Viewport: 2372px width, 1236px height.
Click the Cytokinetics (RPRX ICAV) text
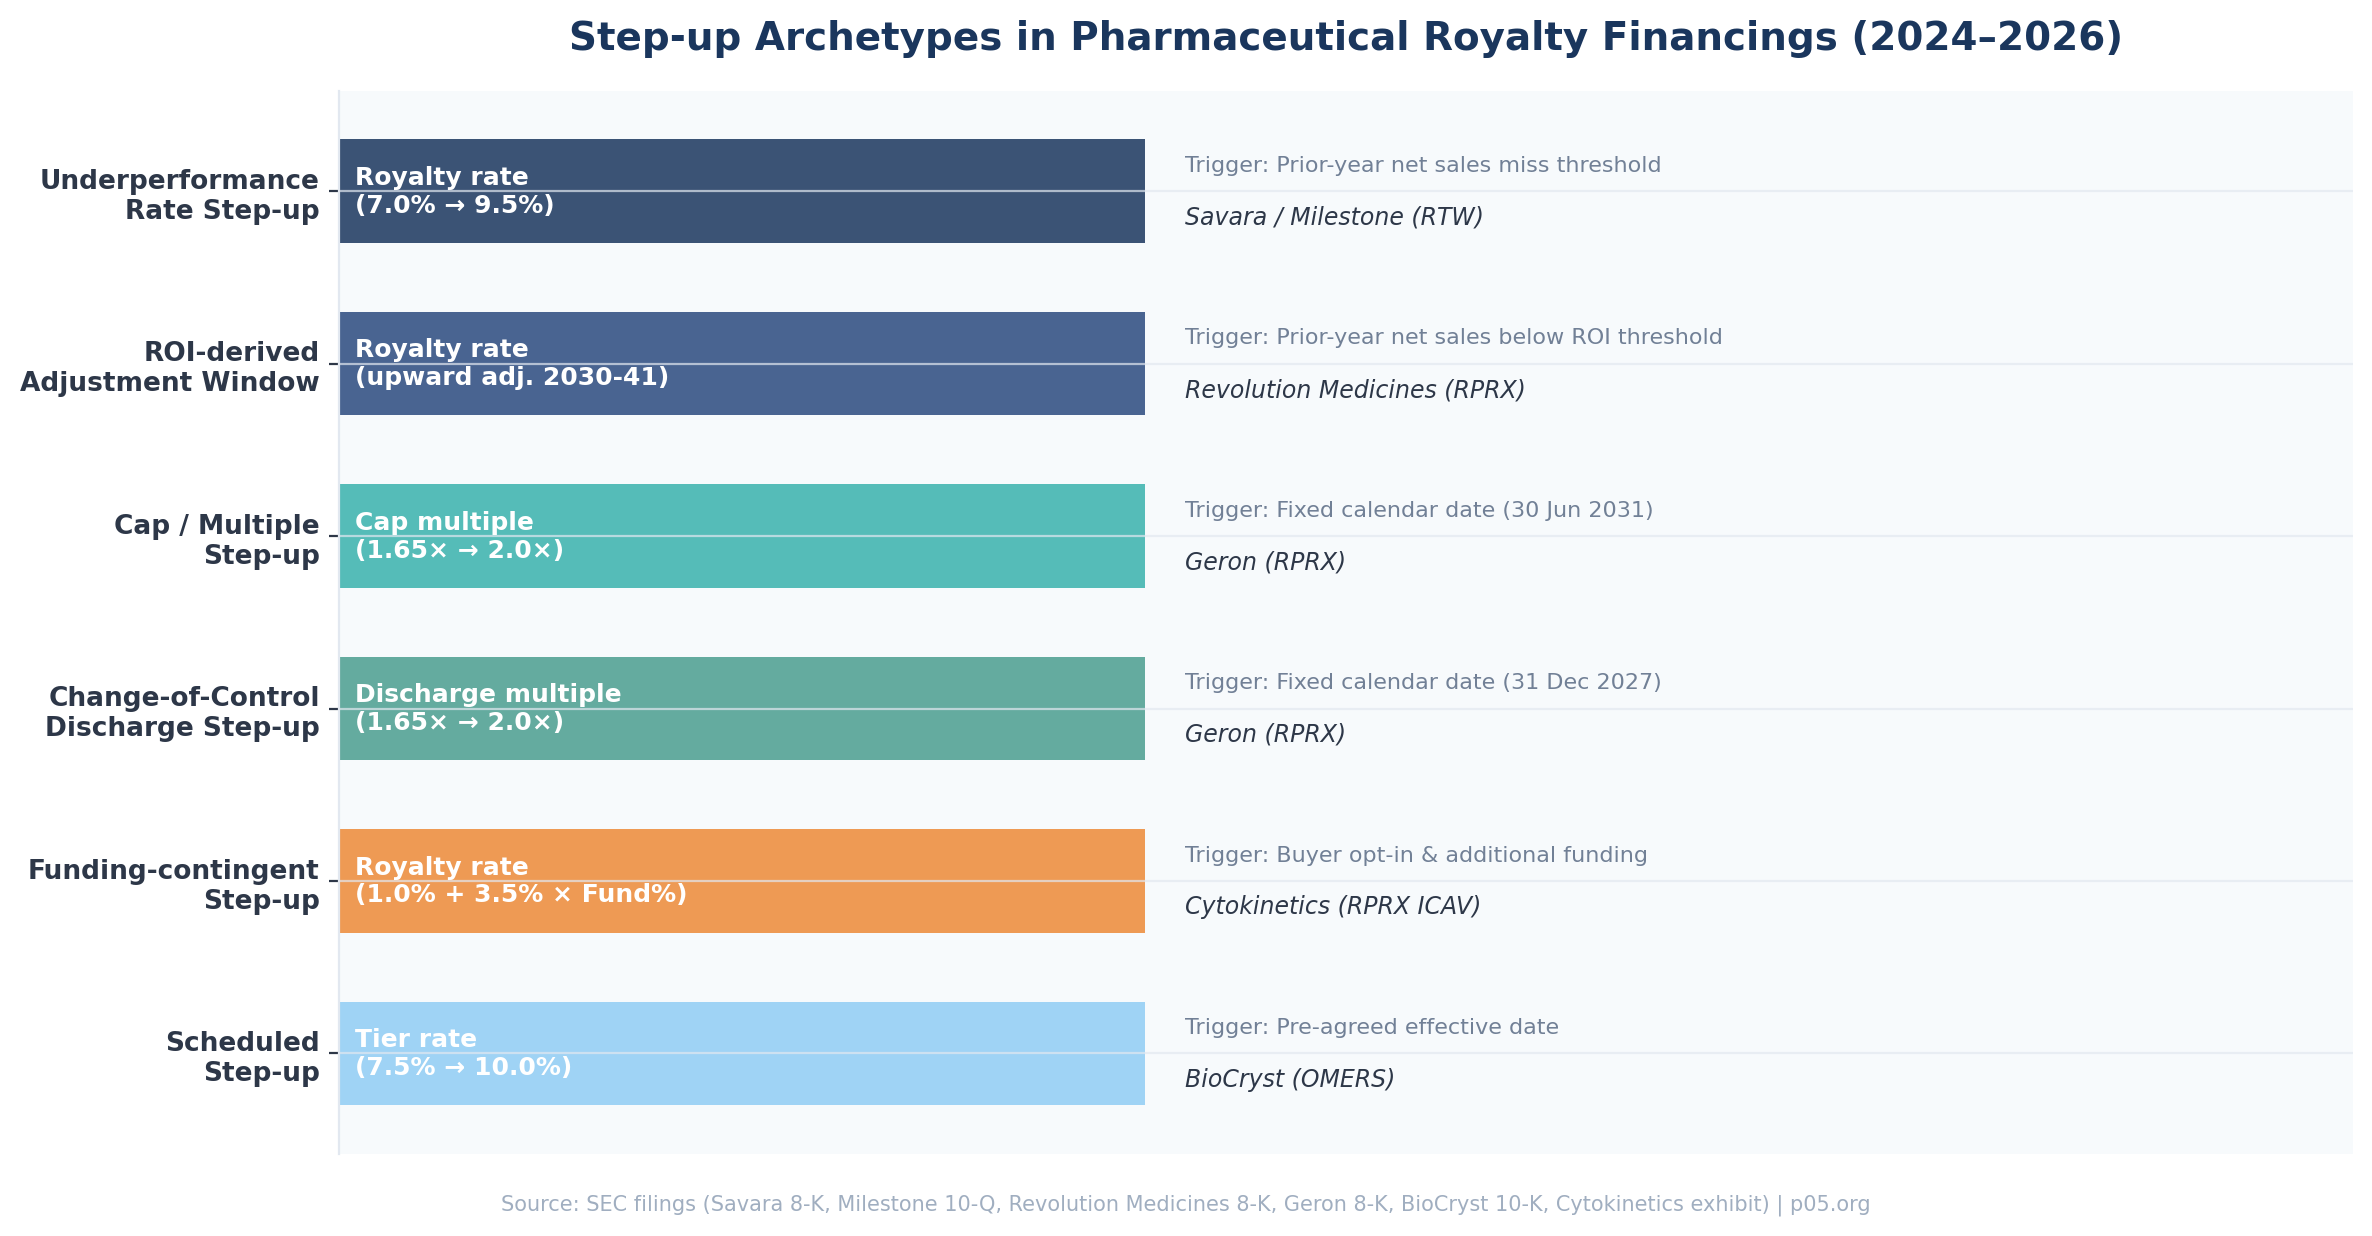pyautogui.click(x=1332, y=906)
